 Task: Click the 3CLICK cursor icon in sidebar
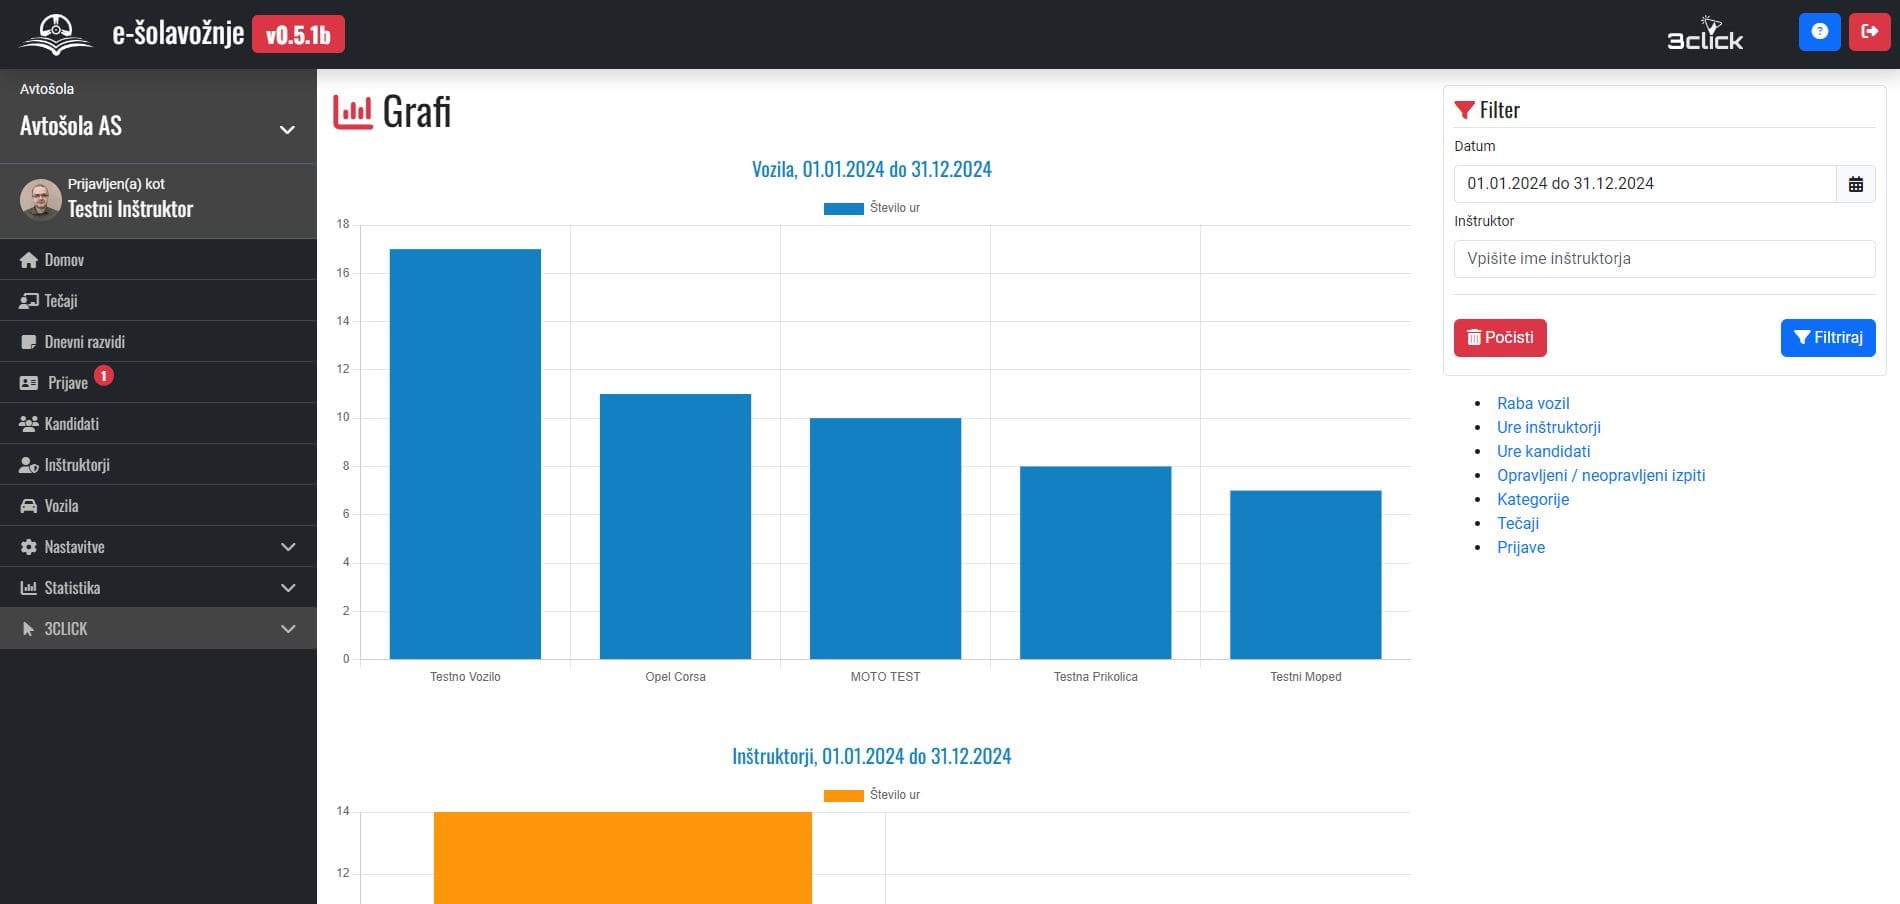point(28,629)
